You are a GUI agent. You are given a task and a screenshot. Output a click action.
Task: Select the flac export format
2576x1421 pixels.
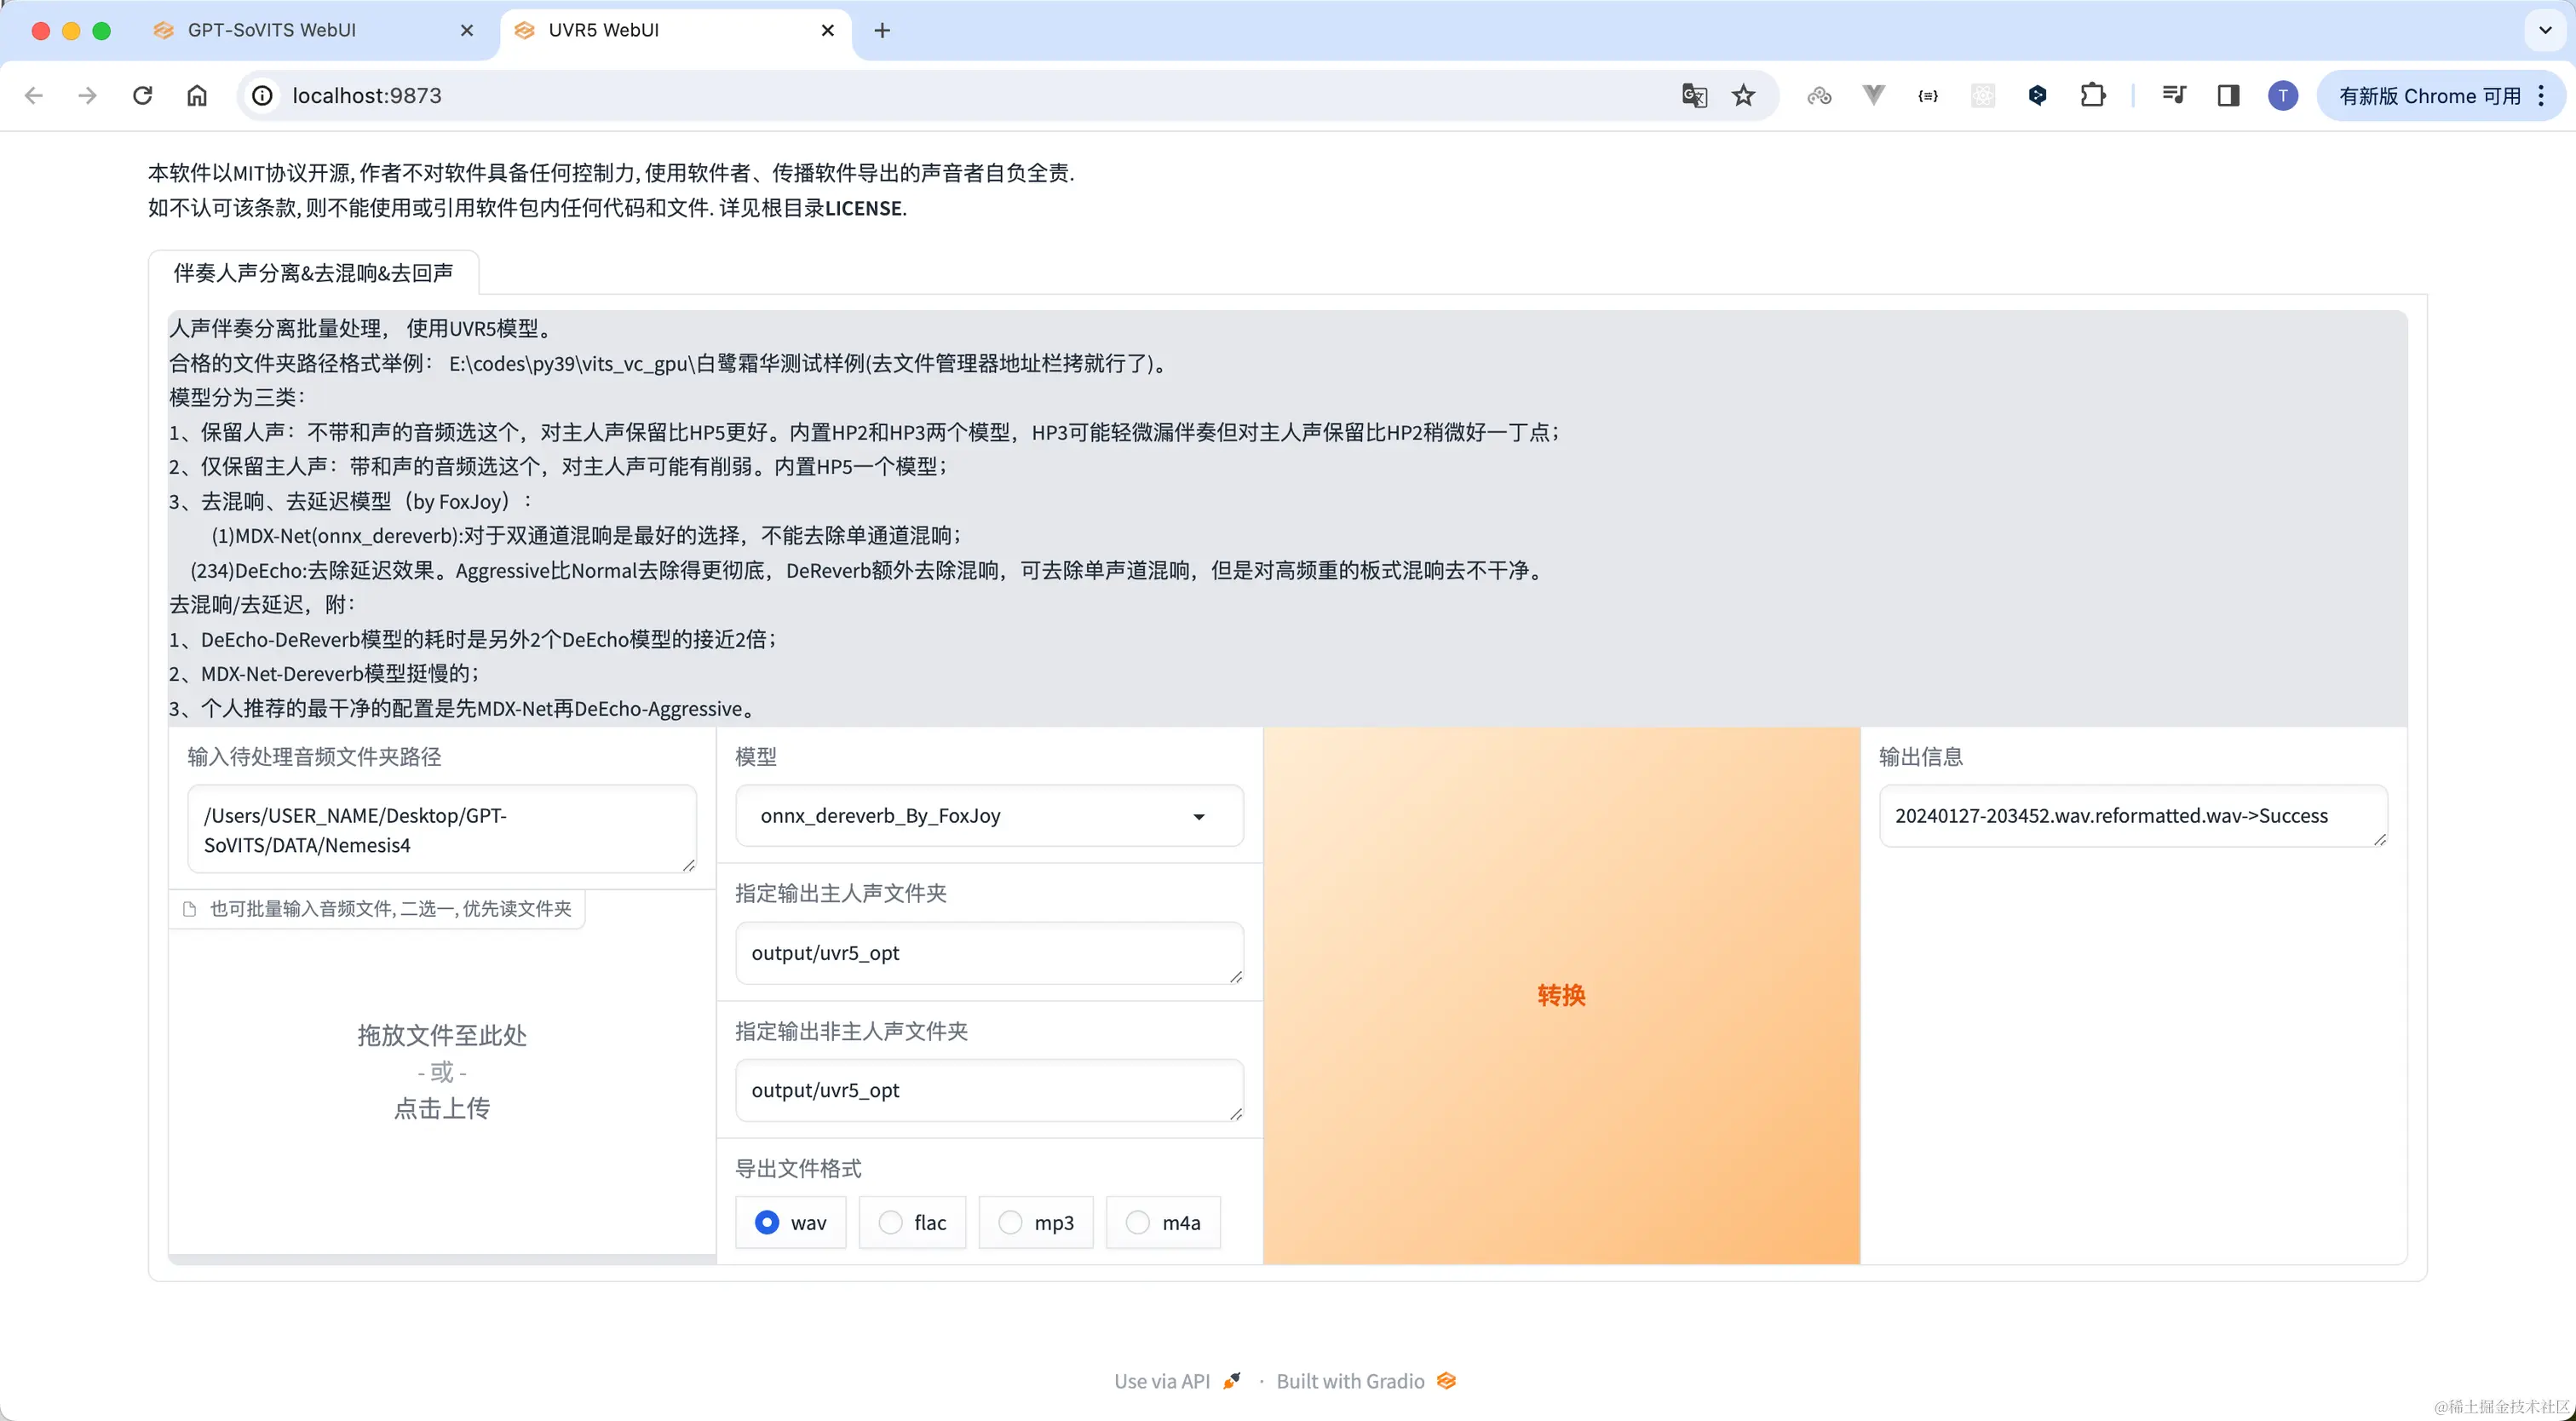coord(890,1222)
